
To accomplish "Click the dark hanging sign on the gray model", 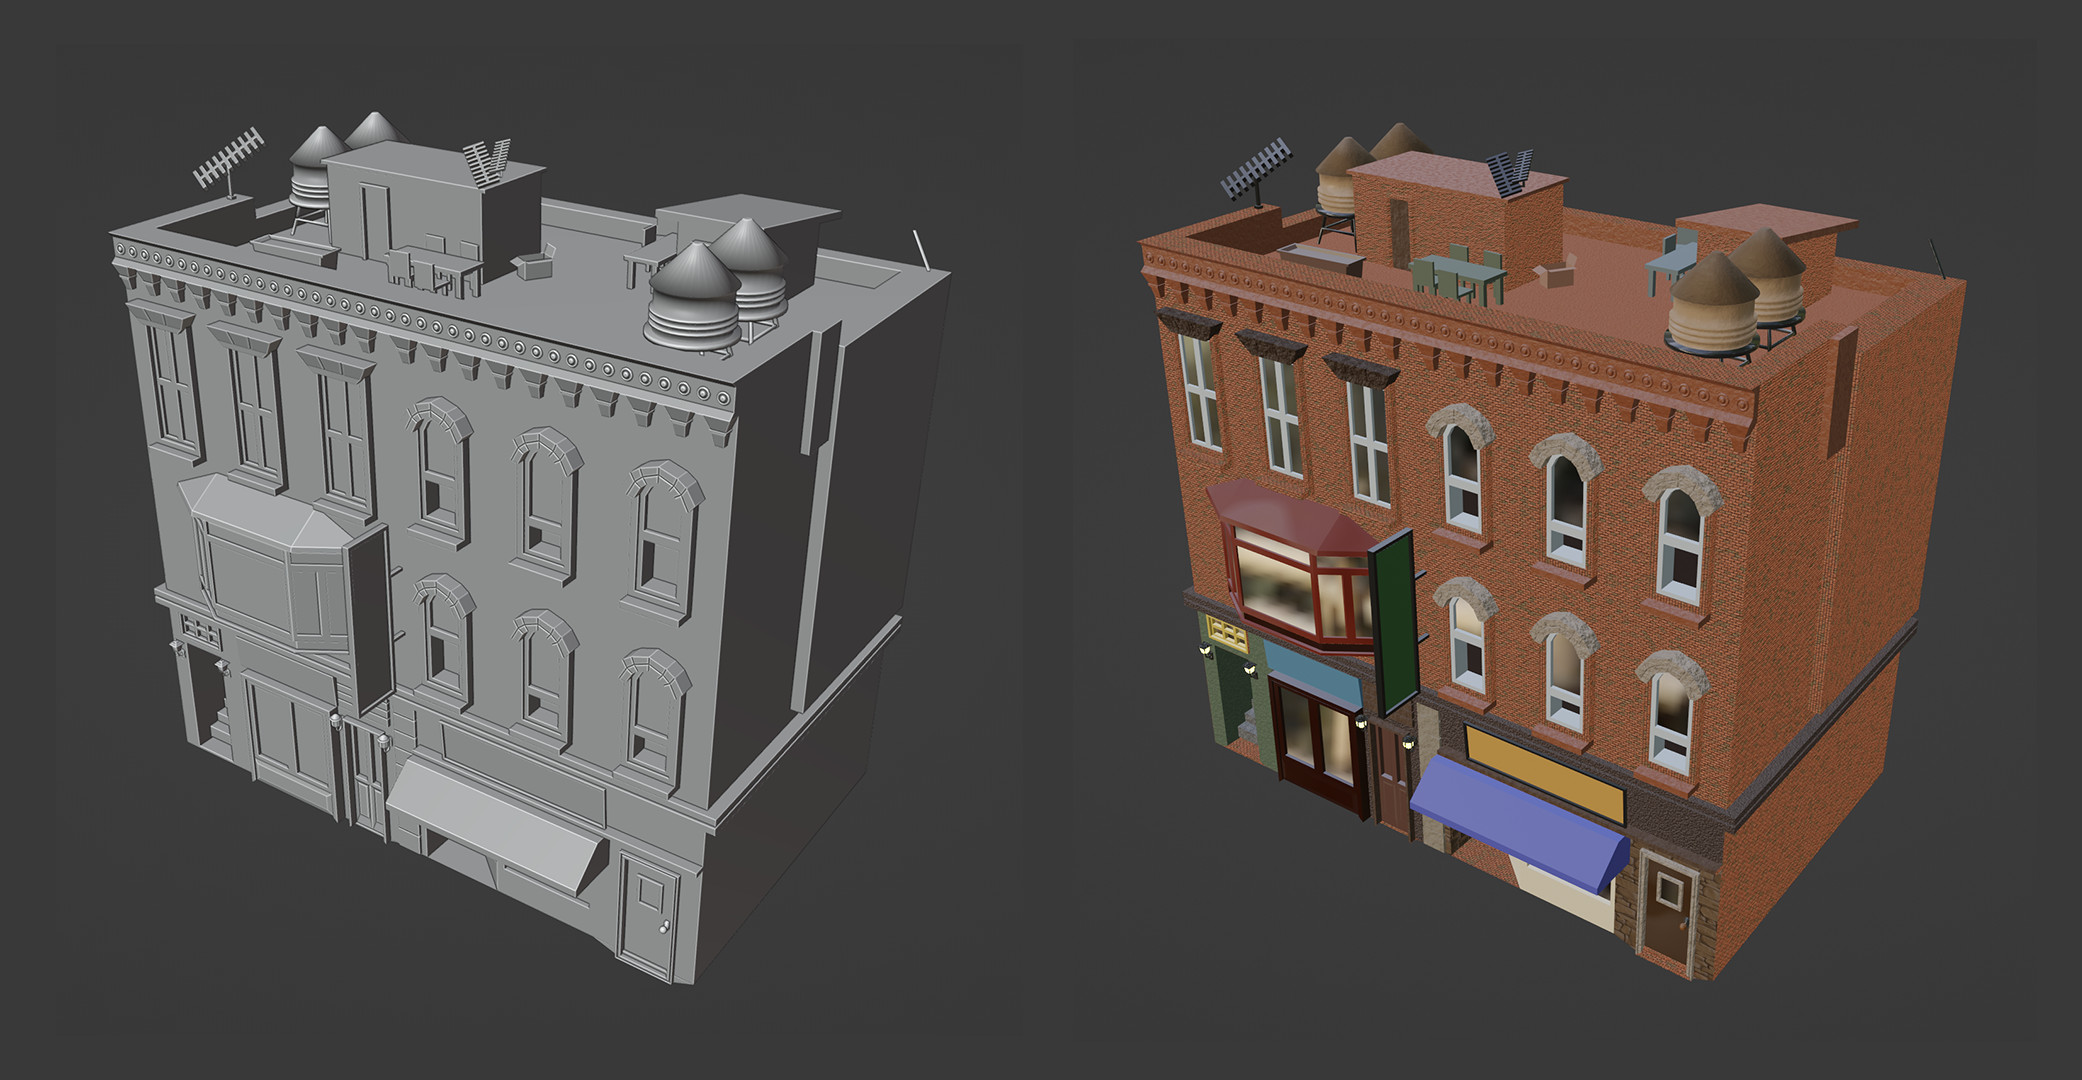I will 368,620.
